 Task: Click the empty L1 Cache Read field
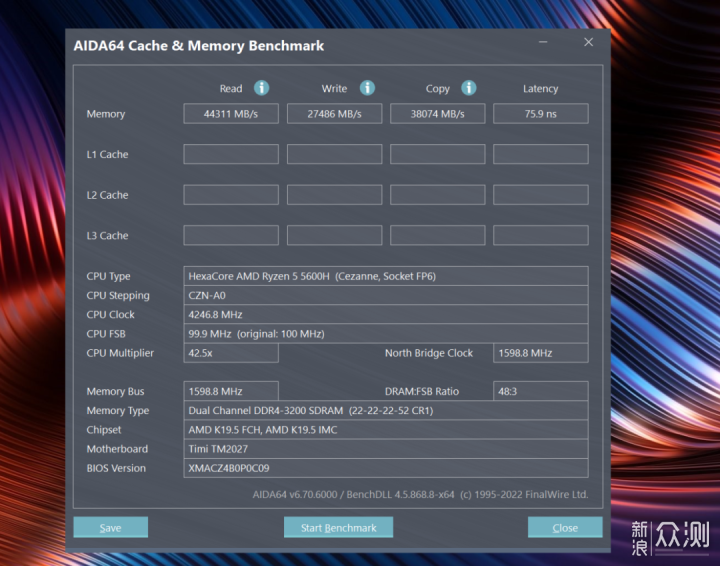click(231, 154)
